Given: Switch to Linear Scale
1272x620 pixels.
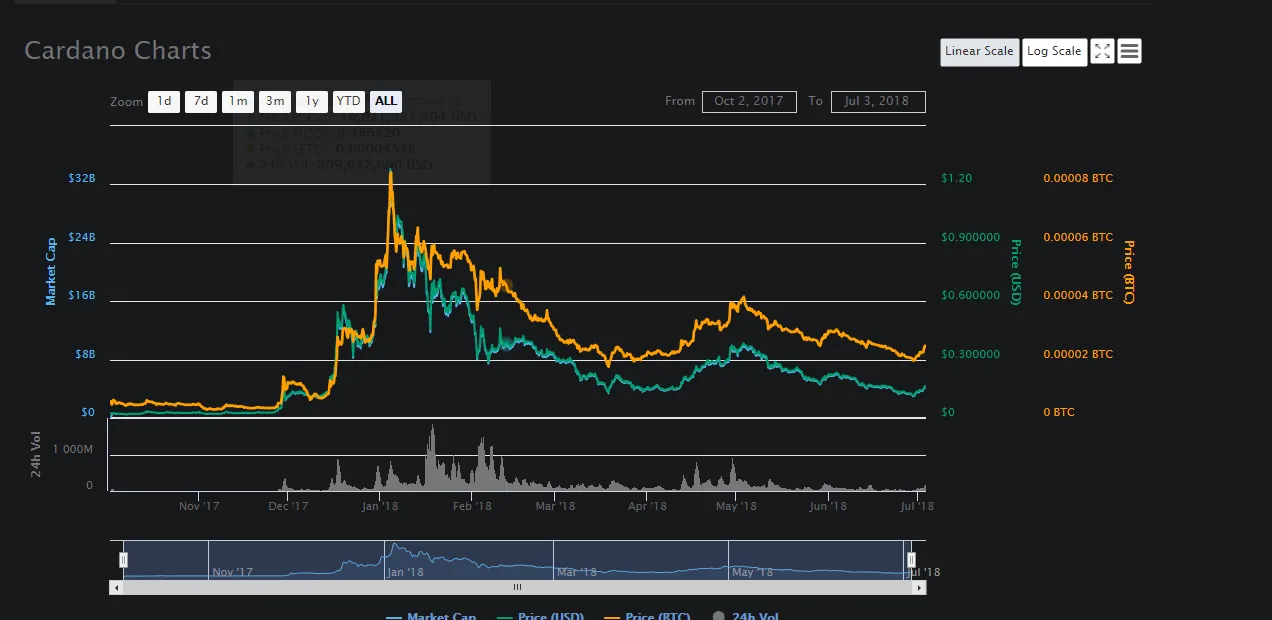Looking at the screenshot, I should (x=979, y=52).
